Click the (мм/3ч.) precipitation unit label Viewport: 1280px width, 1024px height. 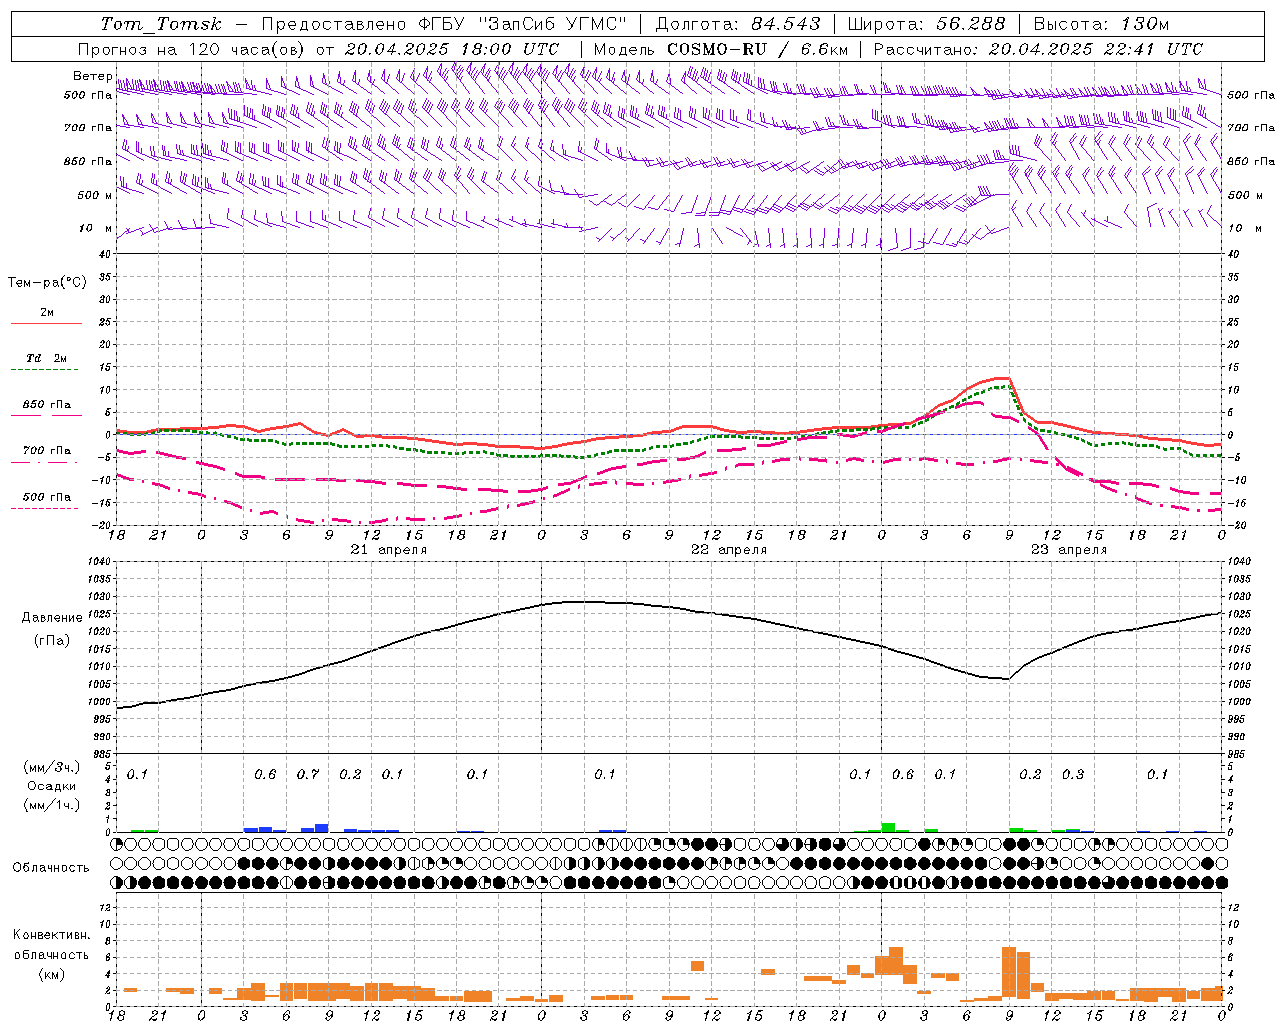[51, 768]
